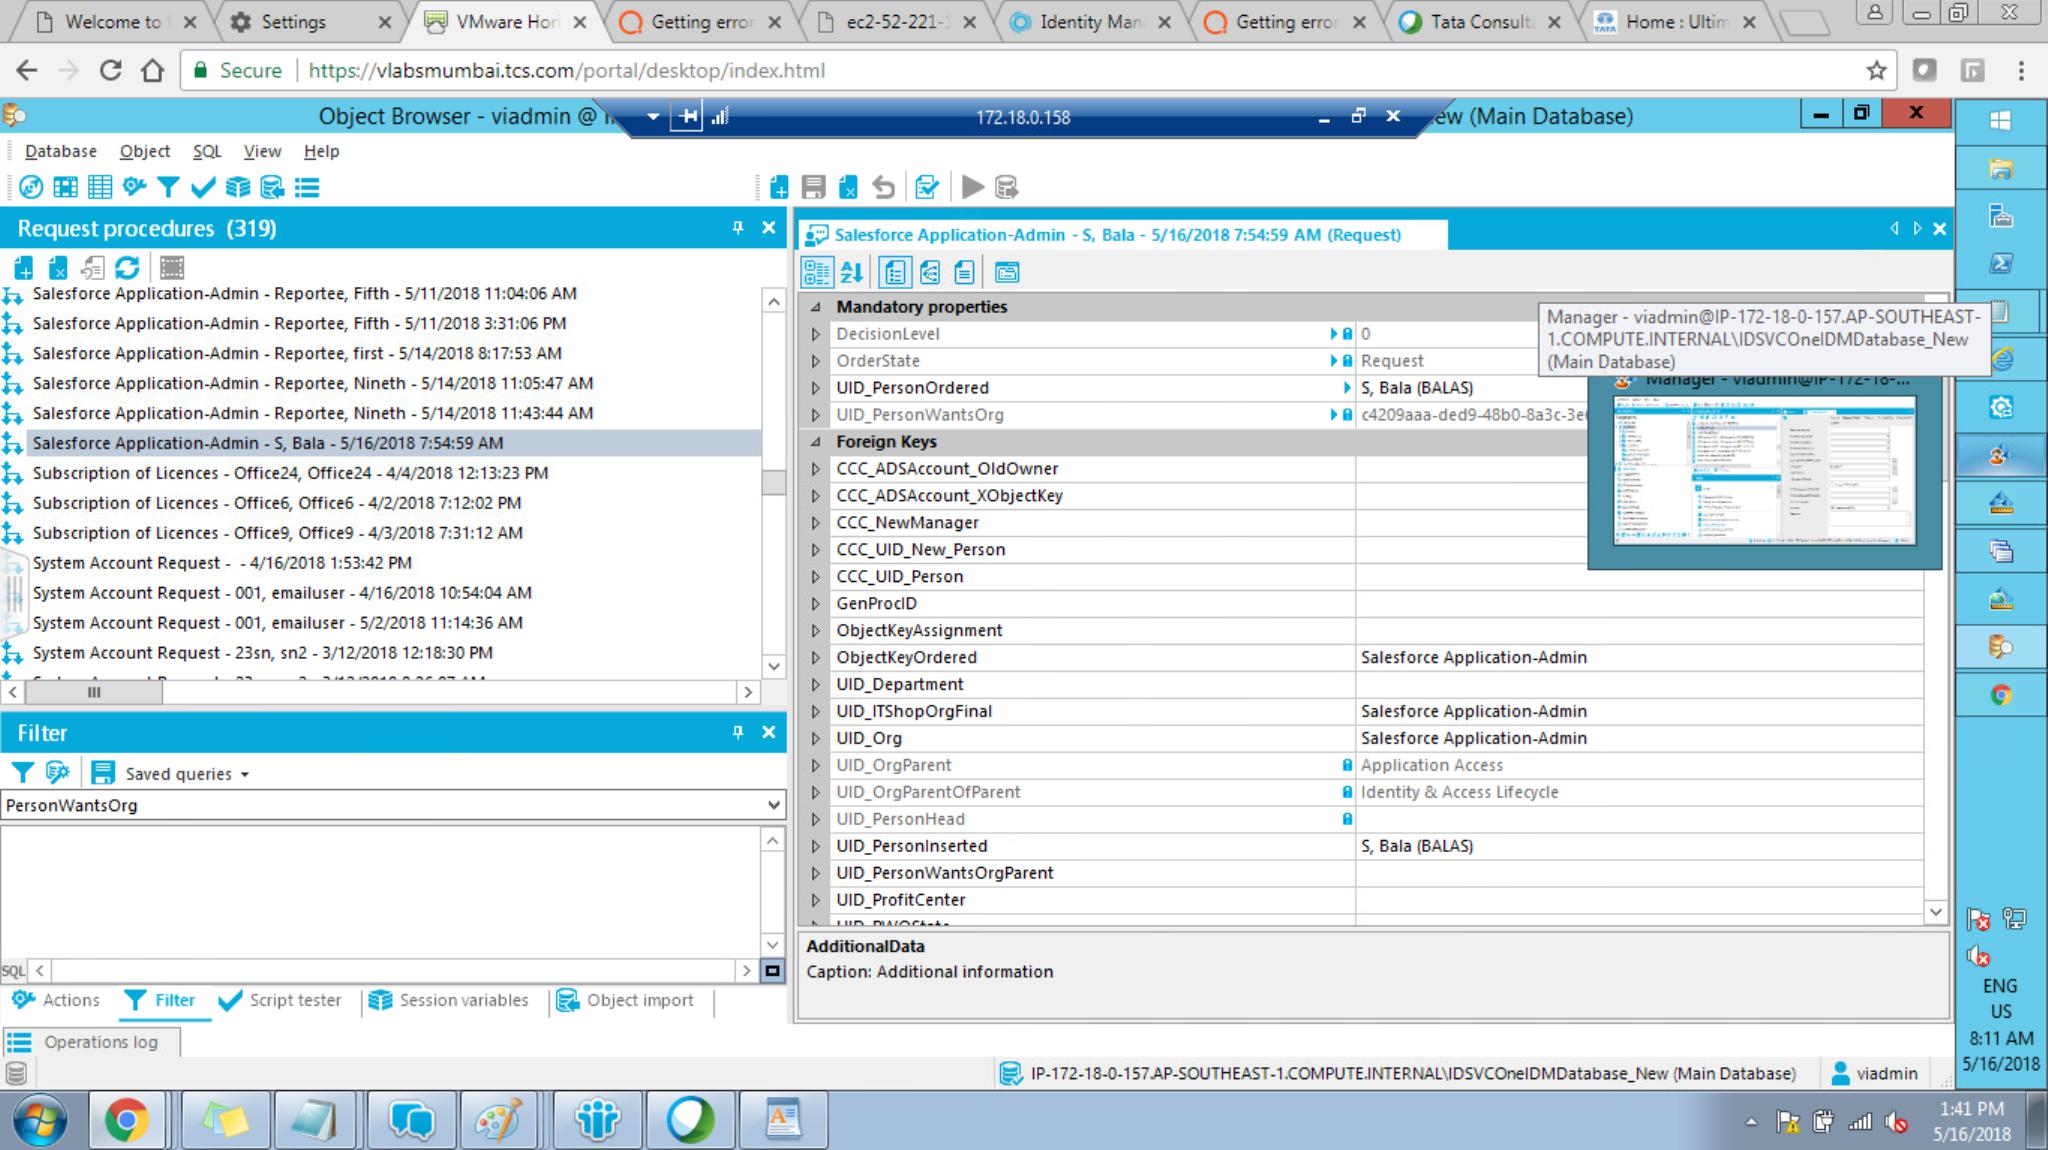This screenshot has width=2048, height=1150.
Task: Click the request list vertical scrollbar thumb
Action: [773, 483]
